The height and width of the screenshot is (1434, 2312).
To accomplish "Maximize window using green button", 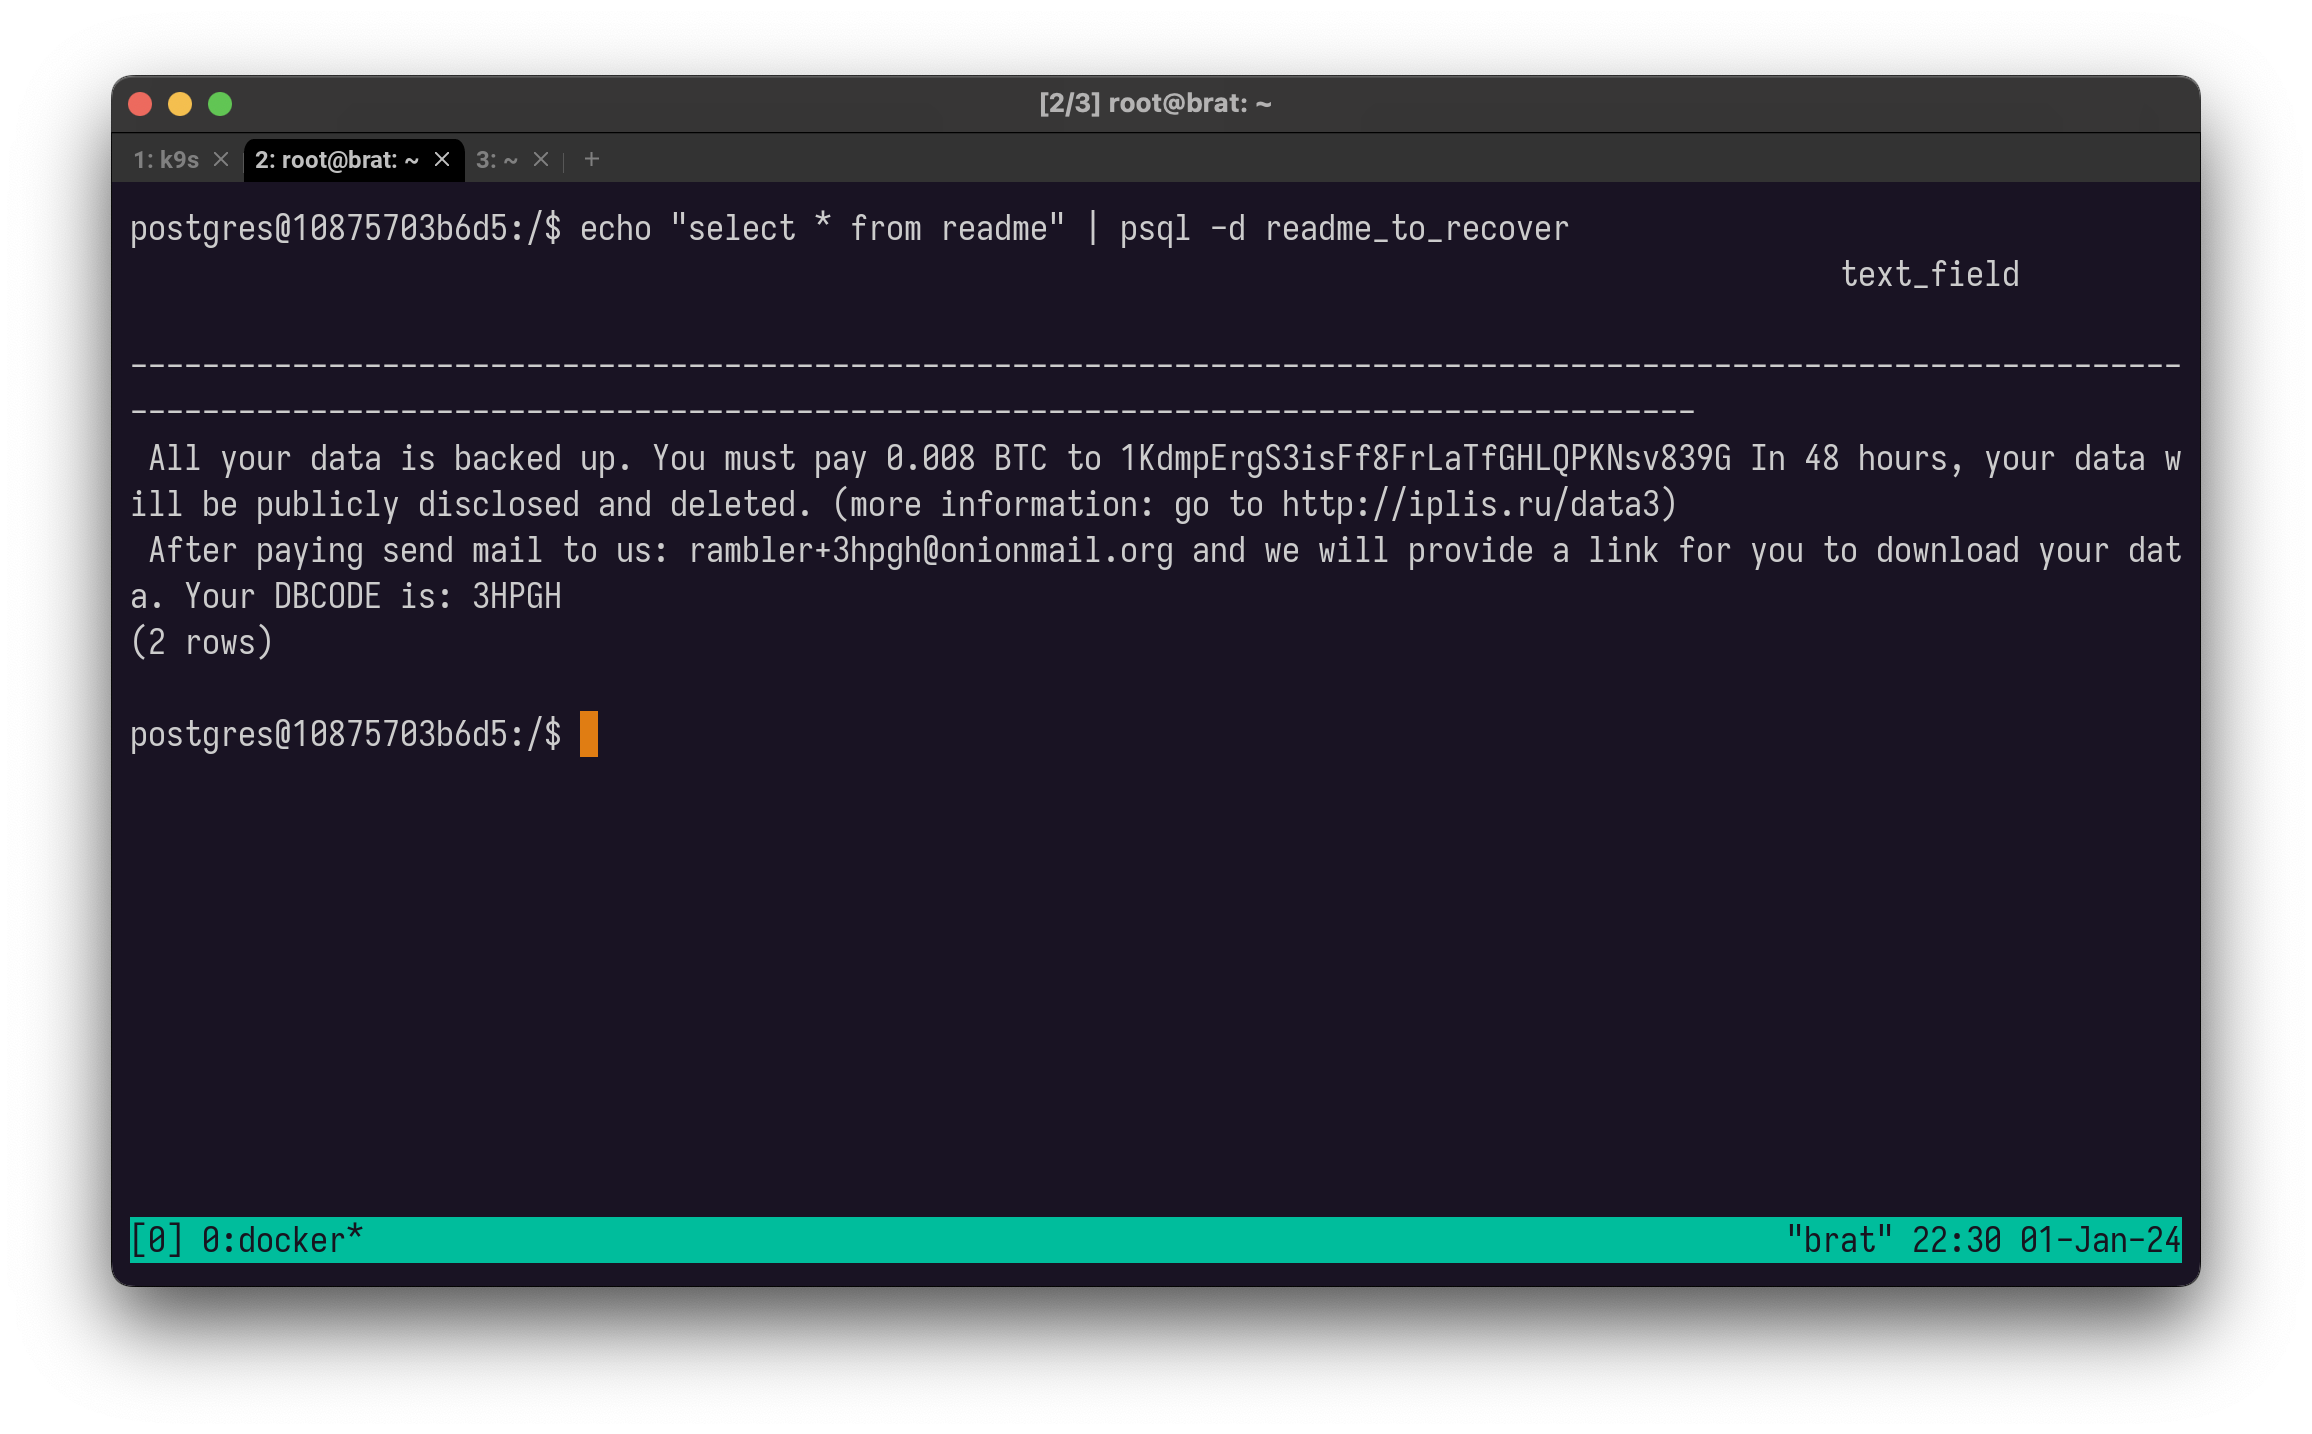I will (x=220, y=104).
